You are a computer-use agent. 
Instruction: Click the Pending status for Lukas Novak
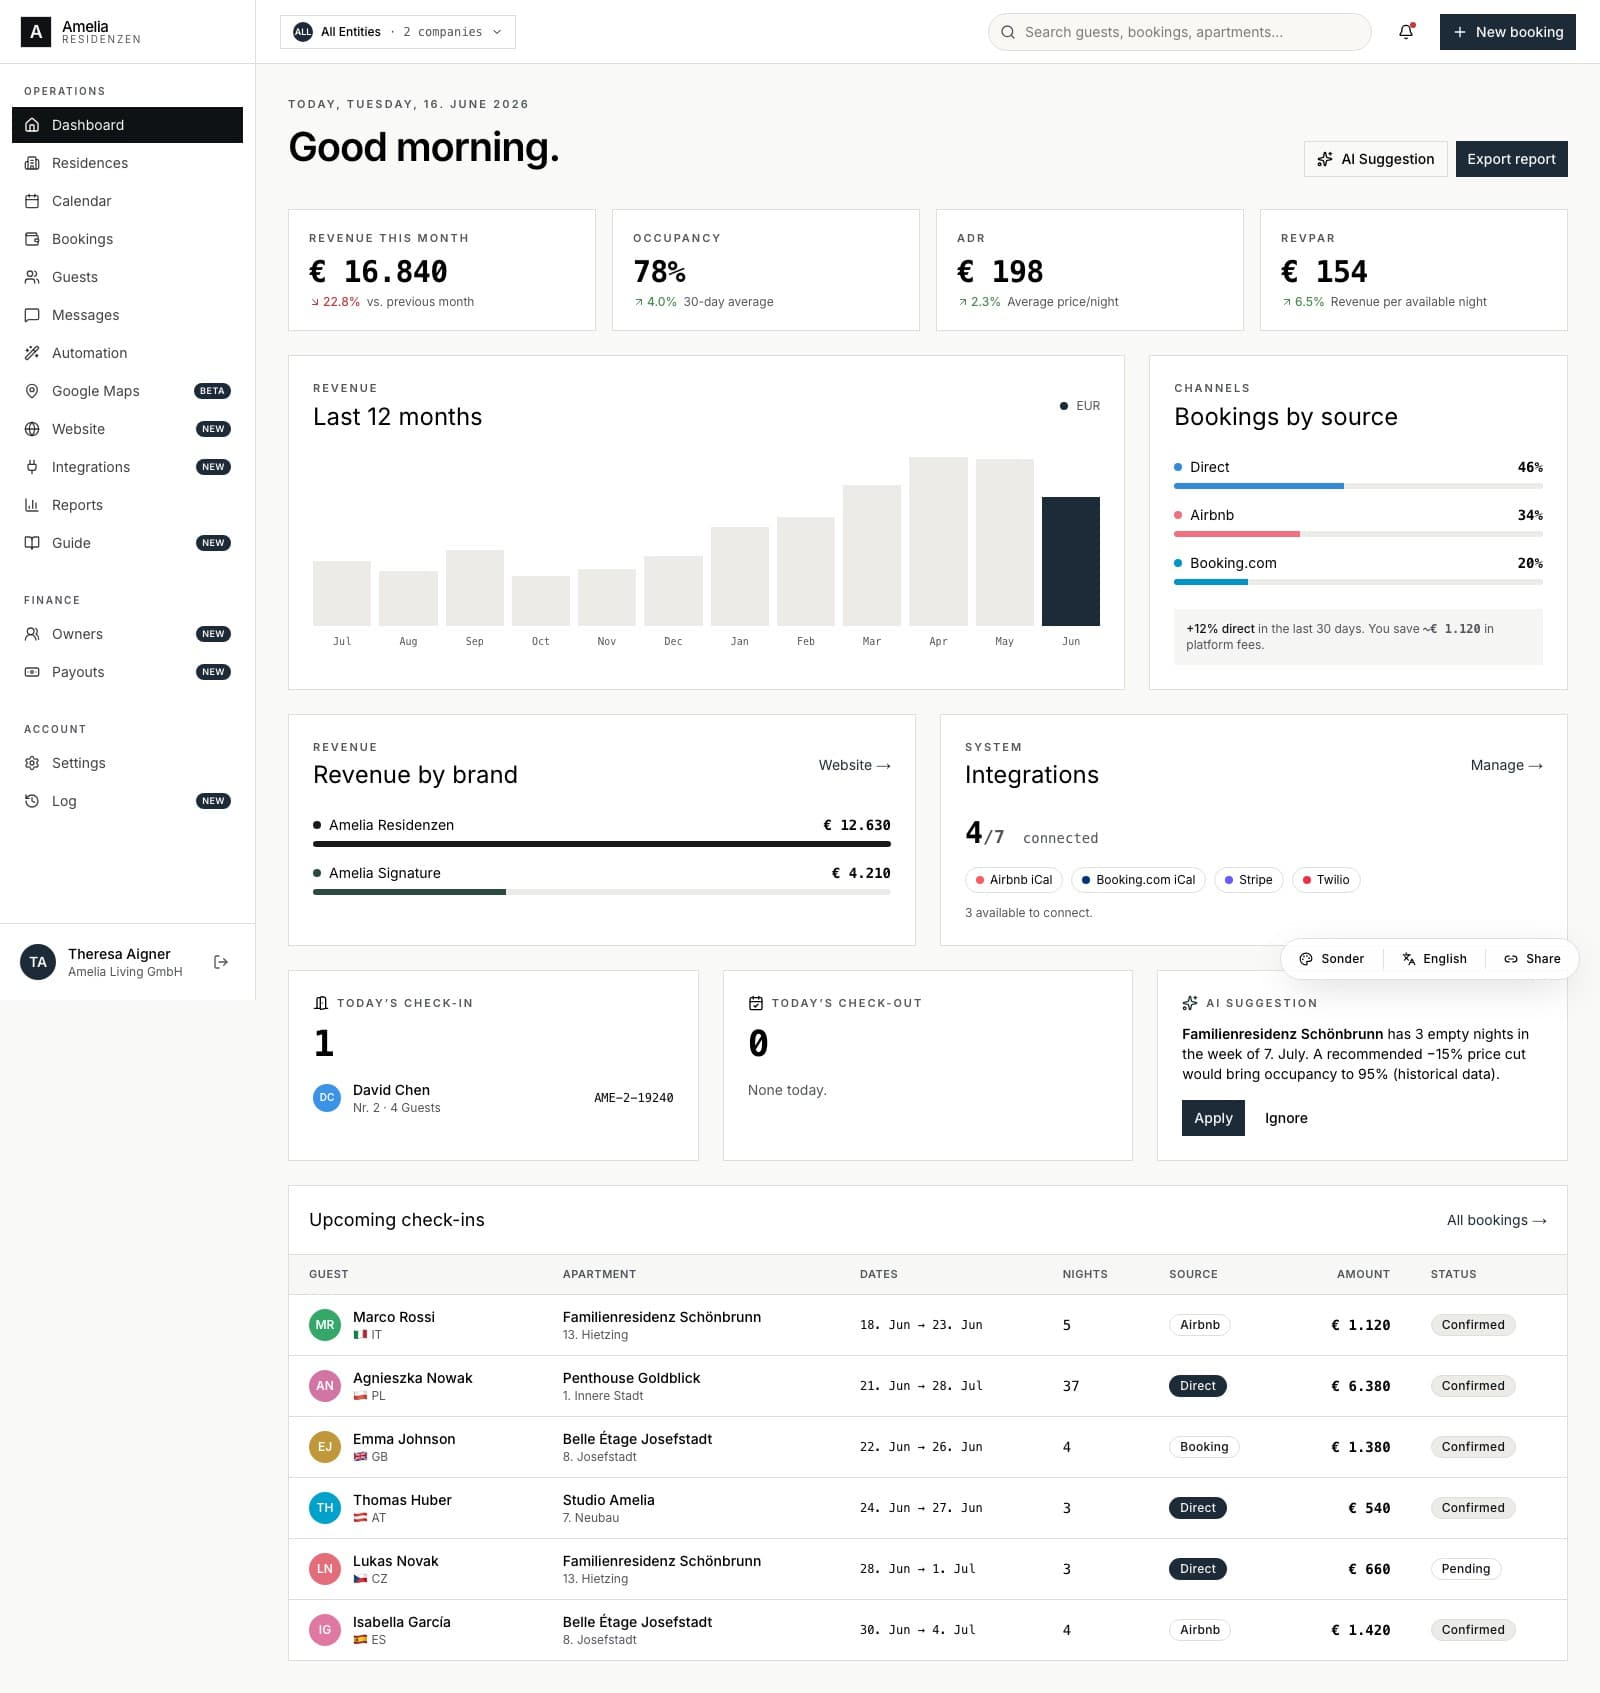(x=1466, y=1569)
